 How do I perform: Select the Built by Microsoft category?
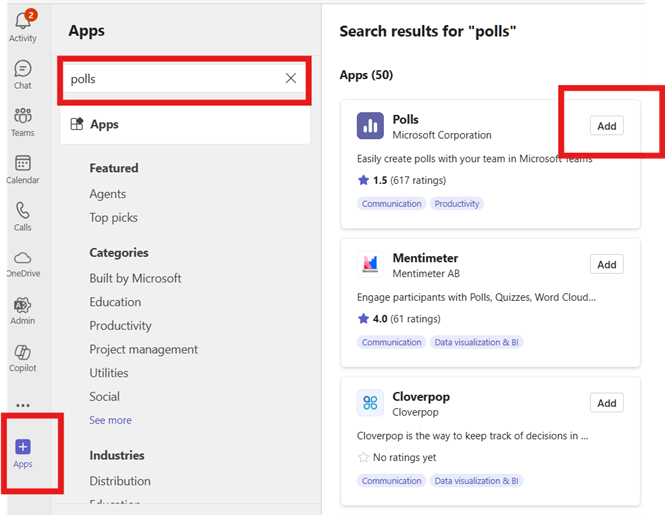point(135,278)
